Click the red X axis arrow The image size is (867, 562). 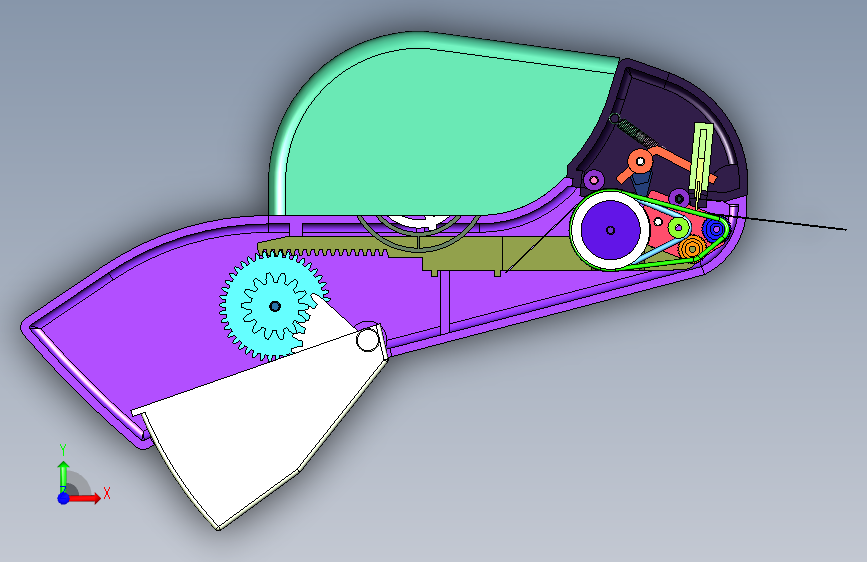pyautogui.click(x=85, y=498)
